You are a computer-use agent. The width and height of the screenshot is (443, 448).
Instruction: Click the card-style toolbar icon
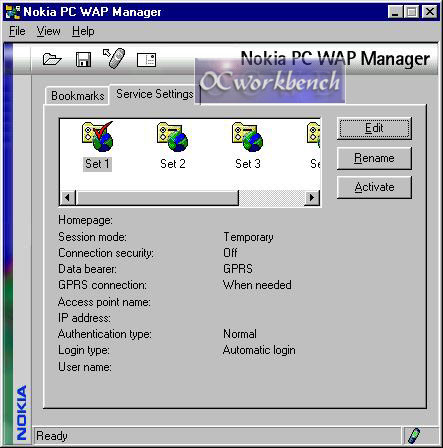tap(146, 60)
